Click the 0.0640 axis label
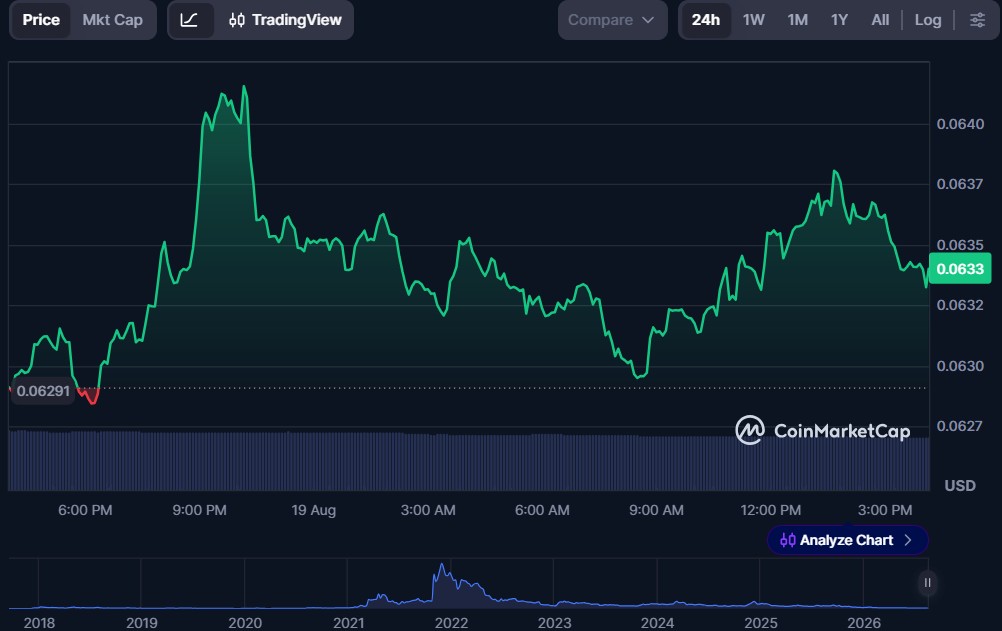This screenshot has width=1002, height=631. (960, 124)
